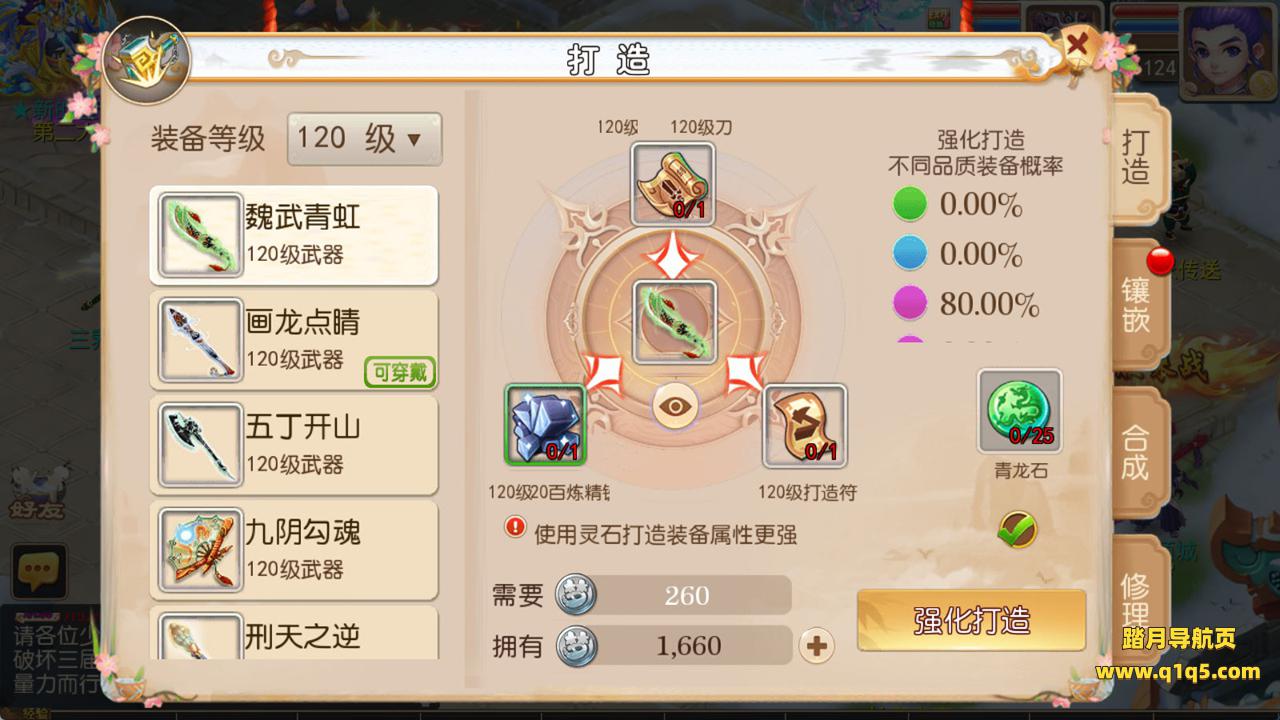Click the purple 80.00% quality swatch
Screen dimensions: 1280x720
coord(910,303)
